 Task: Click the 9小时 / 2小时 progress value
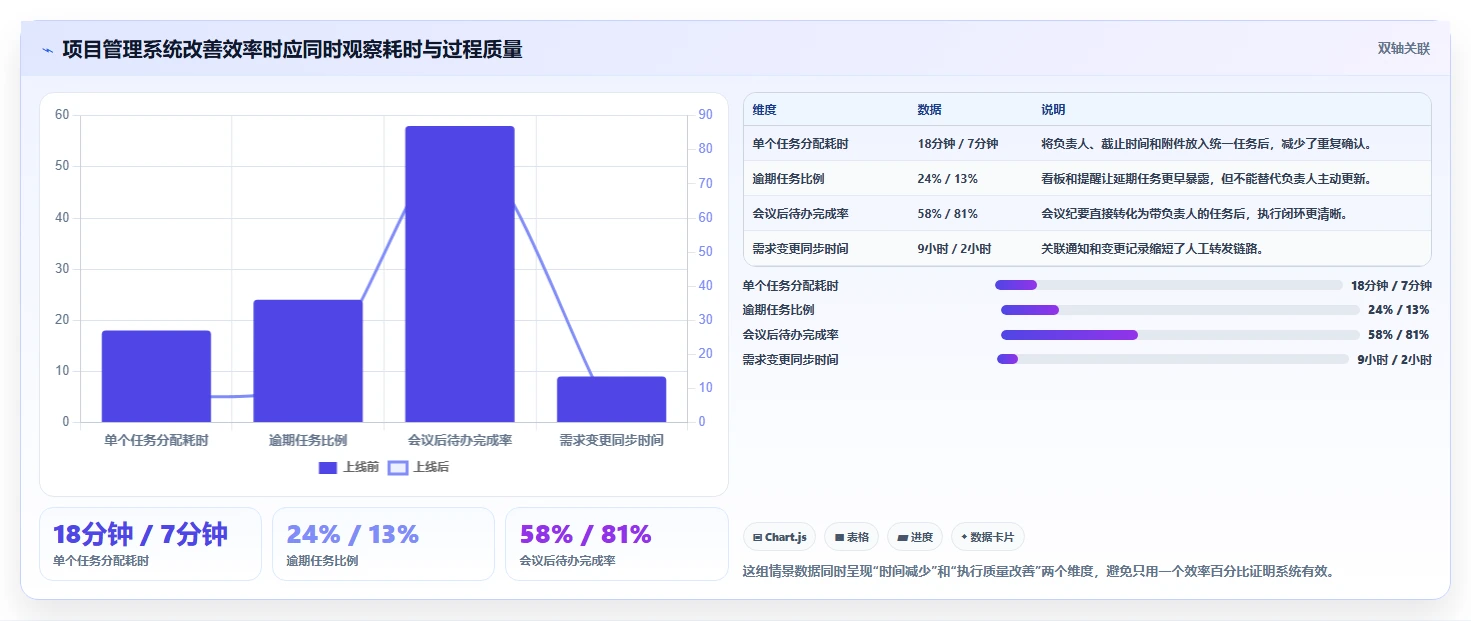click(1394, 360)
